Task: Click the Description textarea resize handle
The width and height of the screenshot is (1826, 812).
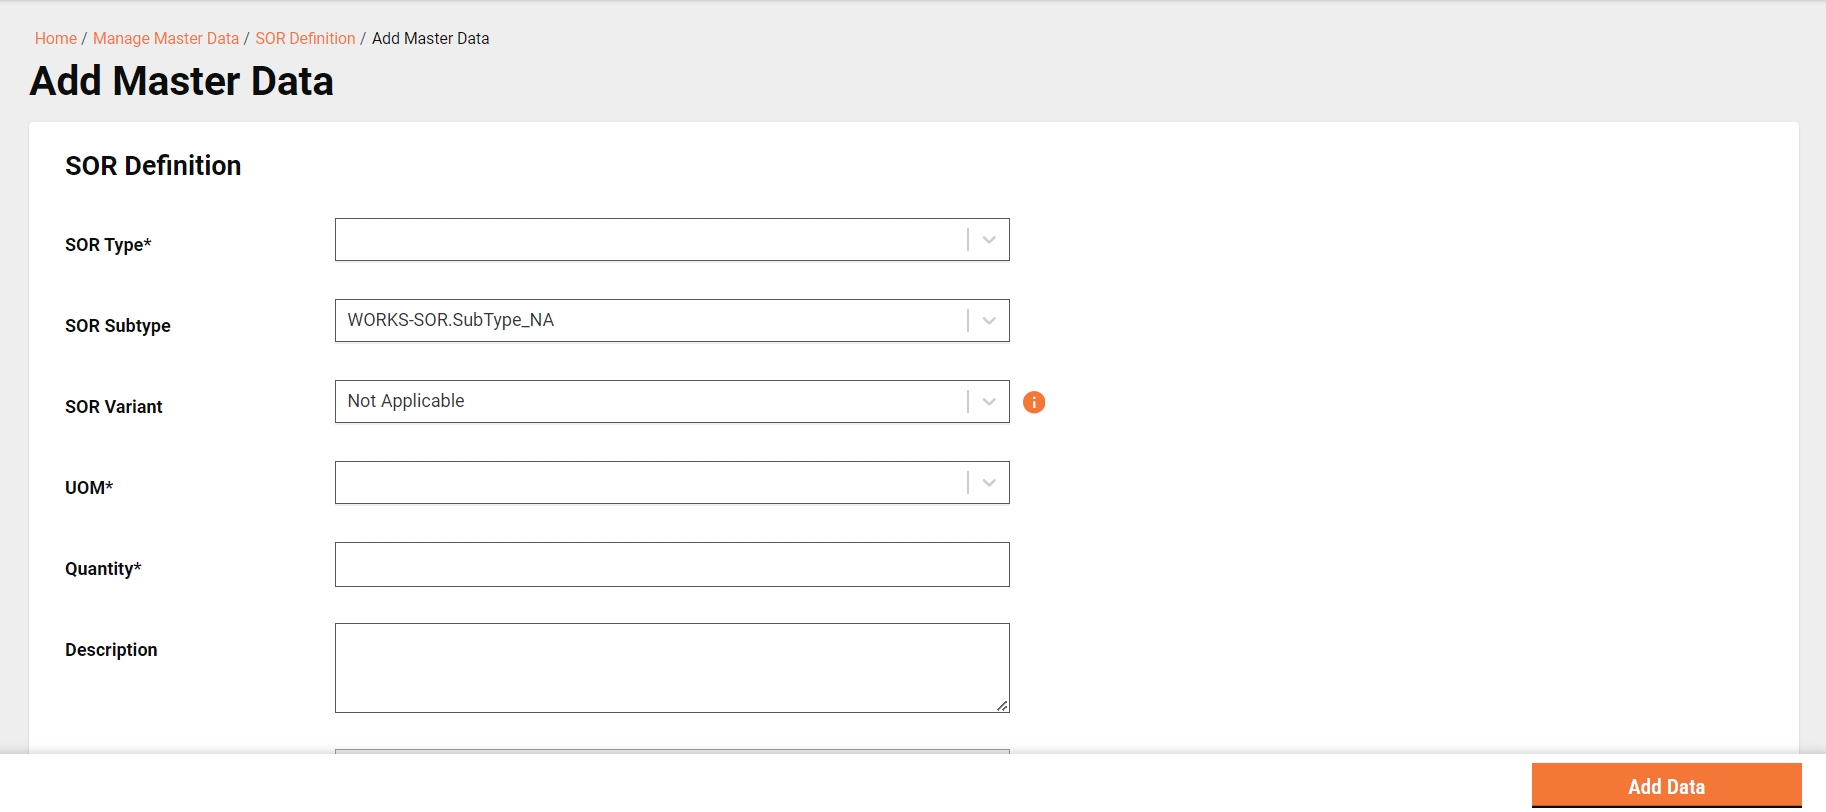Action: 1002,706
